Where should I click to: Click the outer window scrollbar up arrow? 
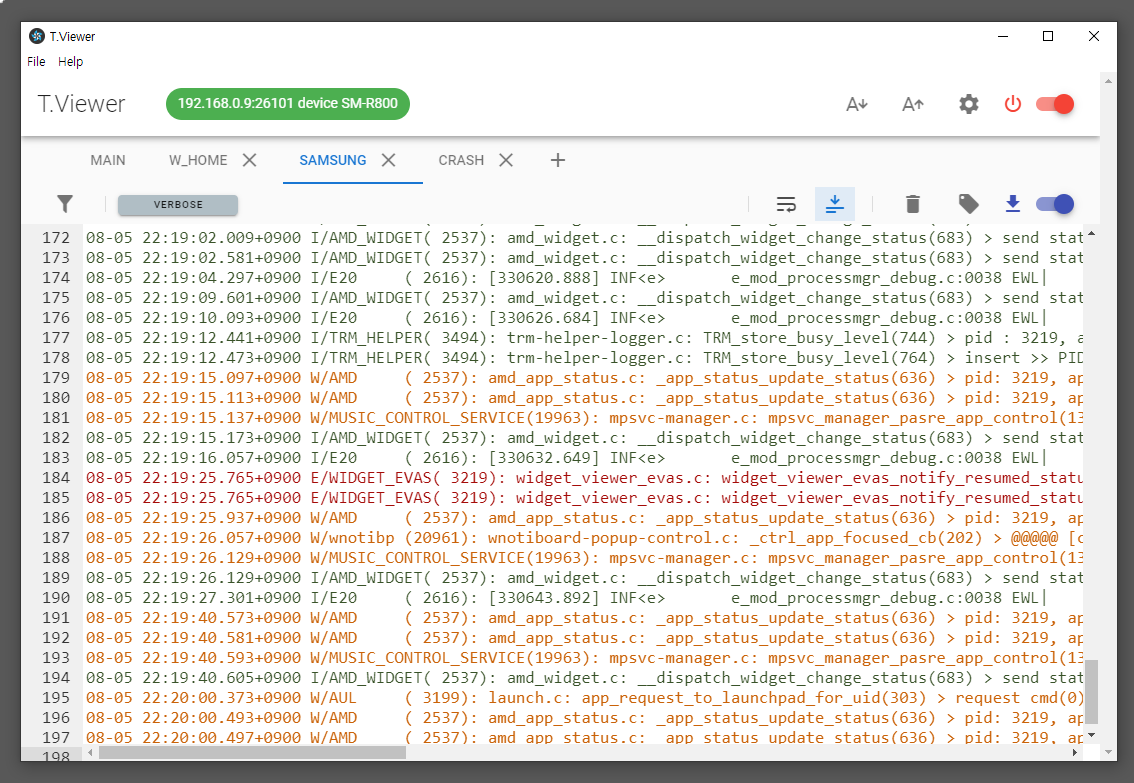coord(1108,81)
